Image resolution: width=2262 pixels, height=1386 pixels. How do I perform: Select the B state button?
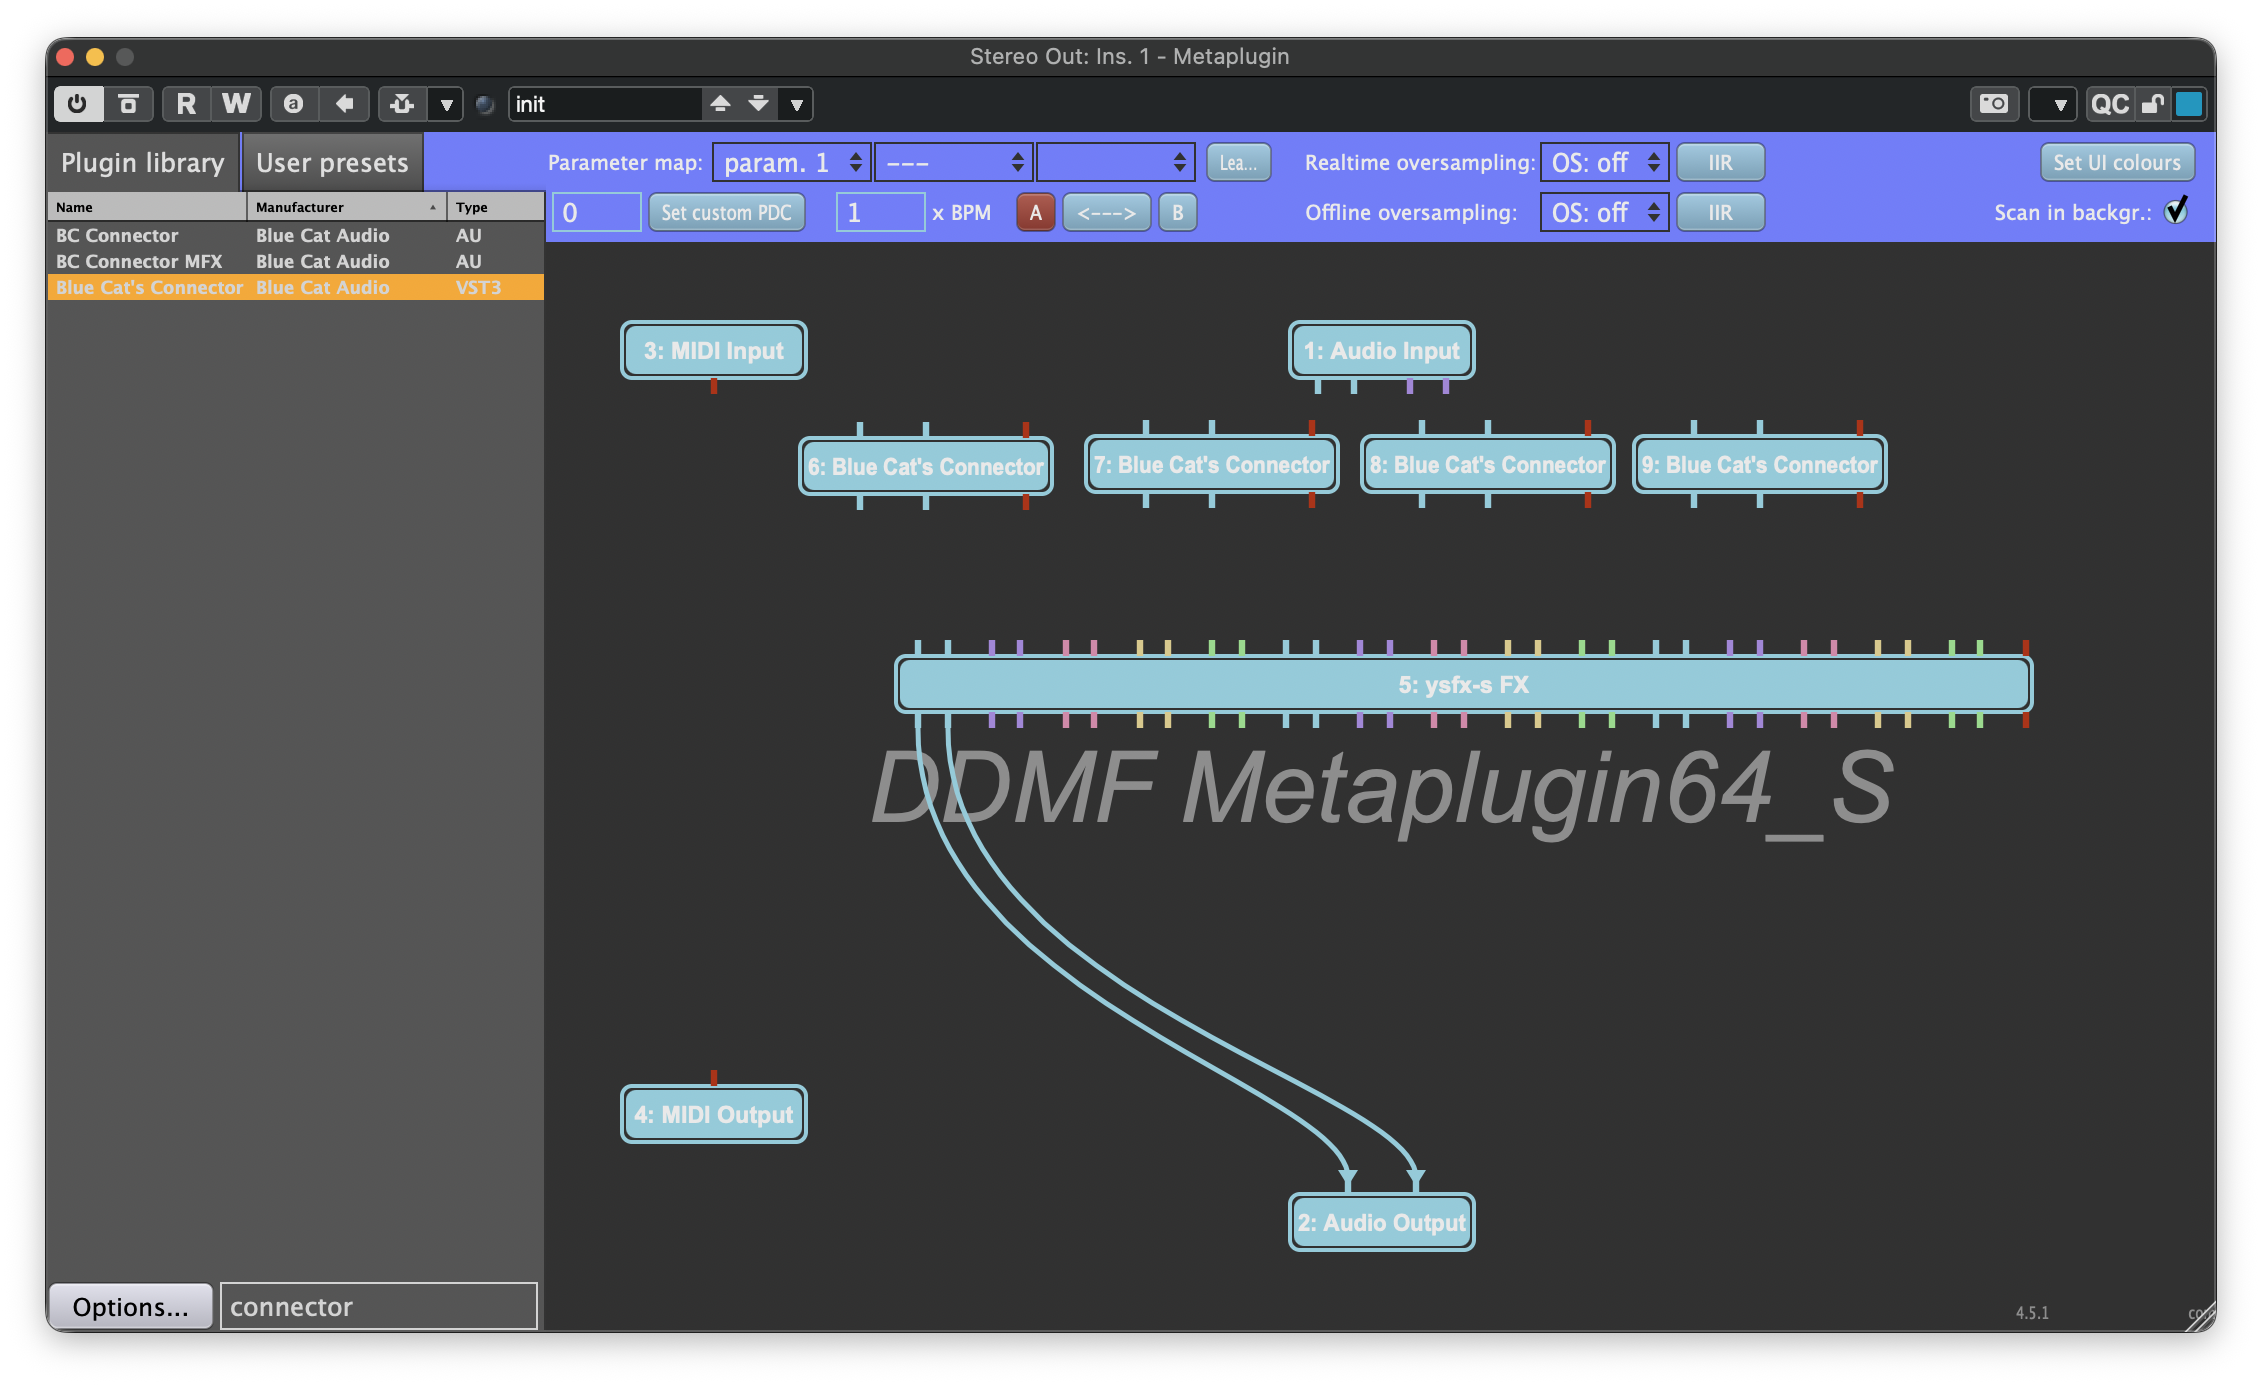1177,212
